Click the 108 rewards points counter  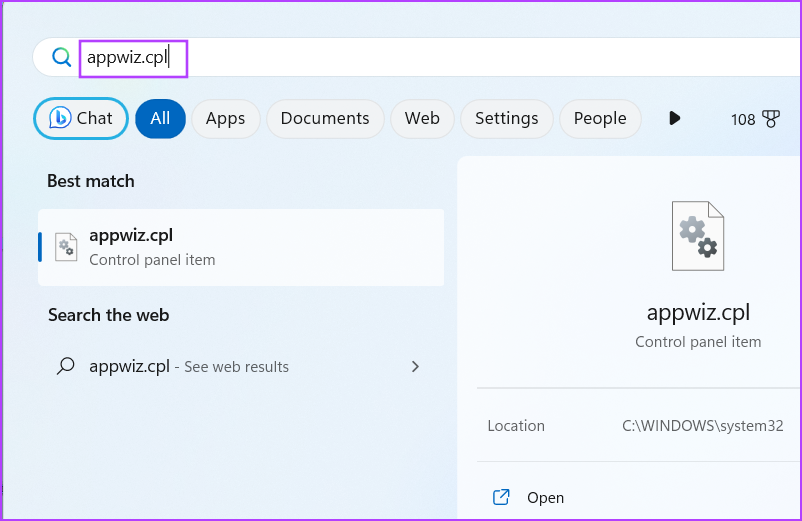click(x=743, y=120)
